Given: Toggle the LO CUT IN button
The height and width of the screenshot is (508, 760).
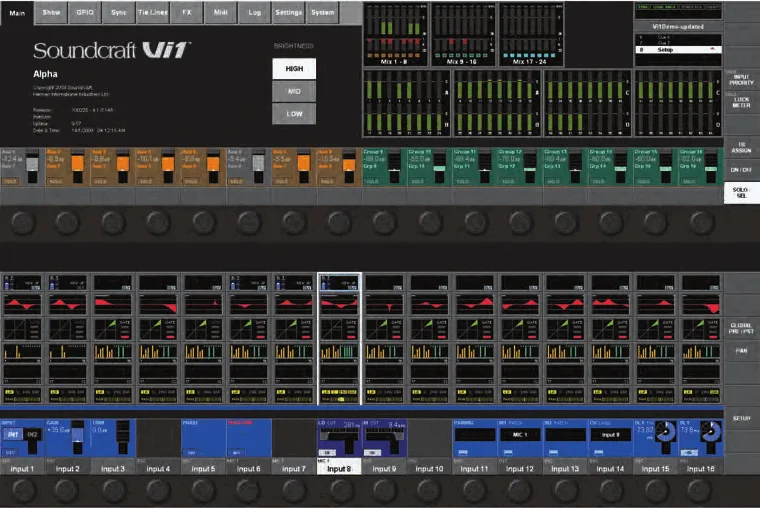Looking at the screenshot, I should tap(327, 452).
